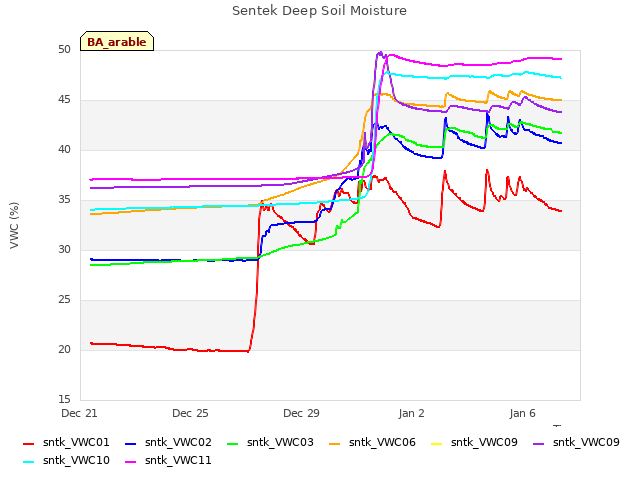Click the purple sntk_VWC09 legend swatch
Viewport: 640px width, 480px height.
[538, 444]
